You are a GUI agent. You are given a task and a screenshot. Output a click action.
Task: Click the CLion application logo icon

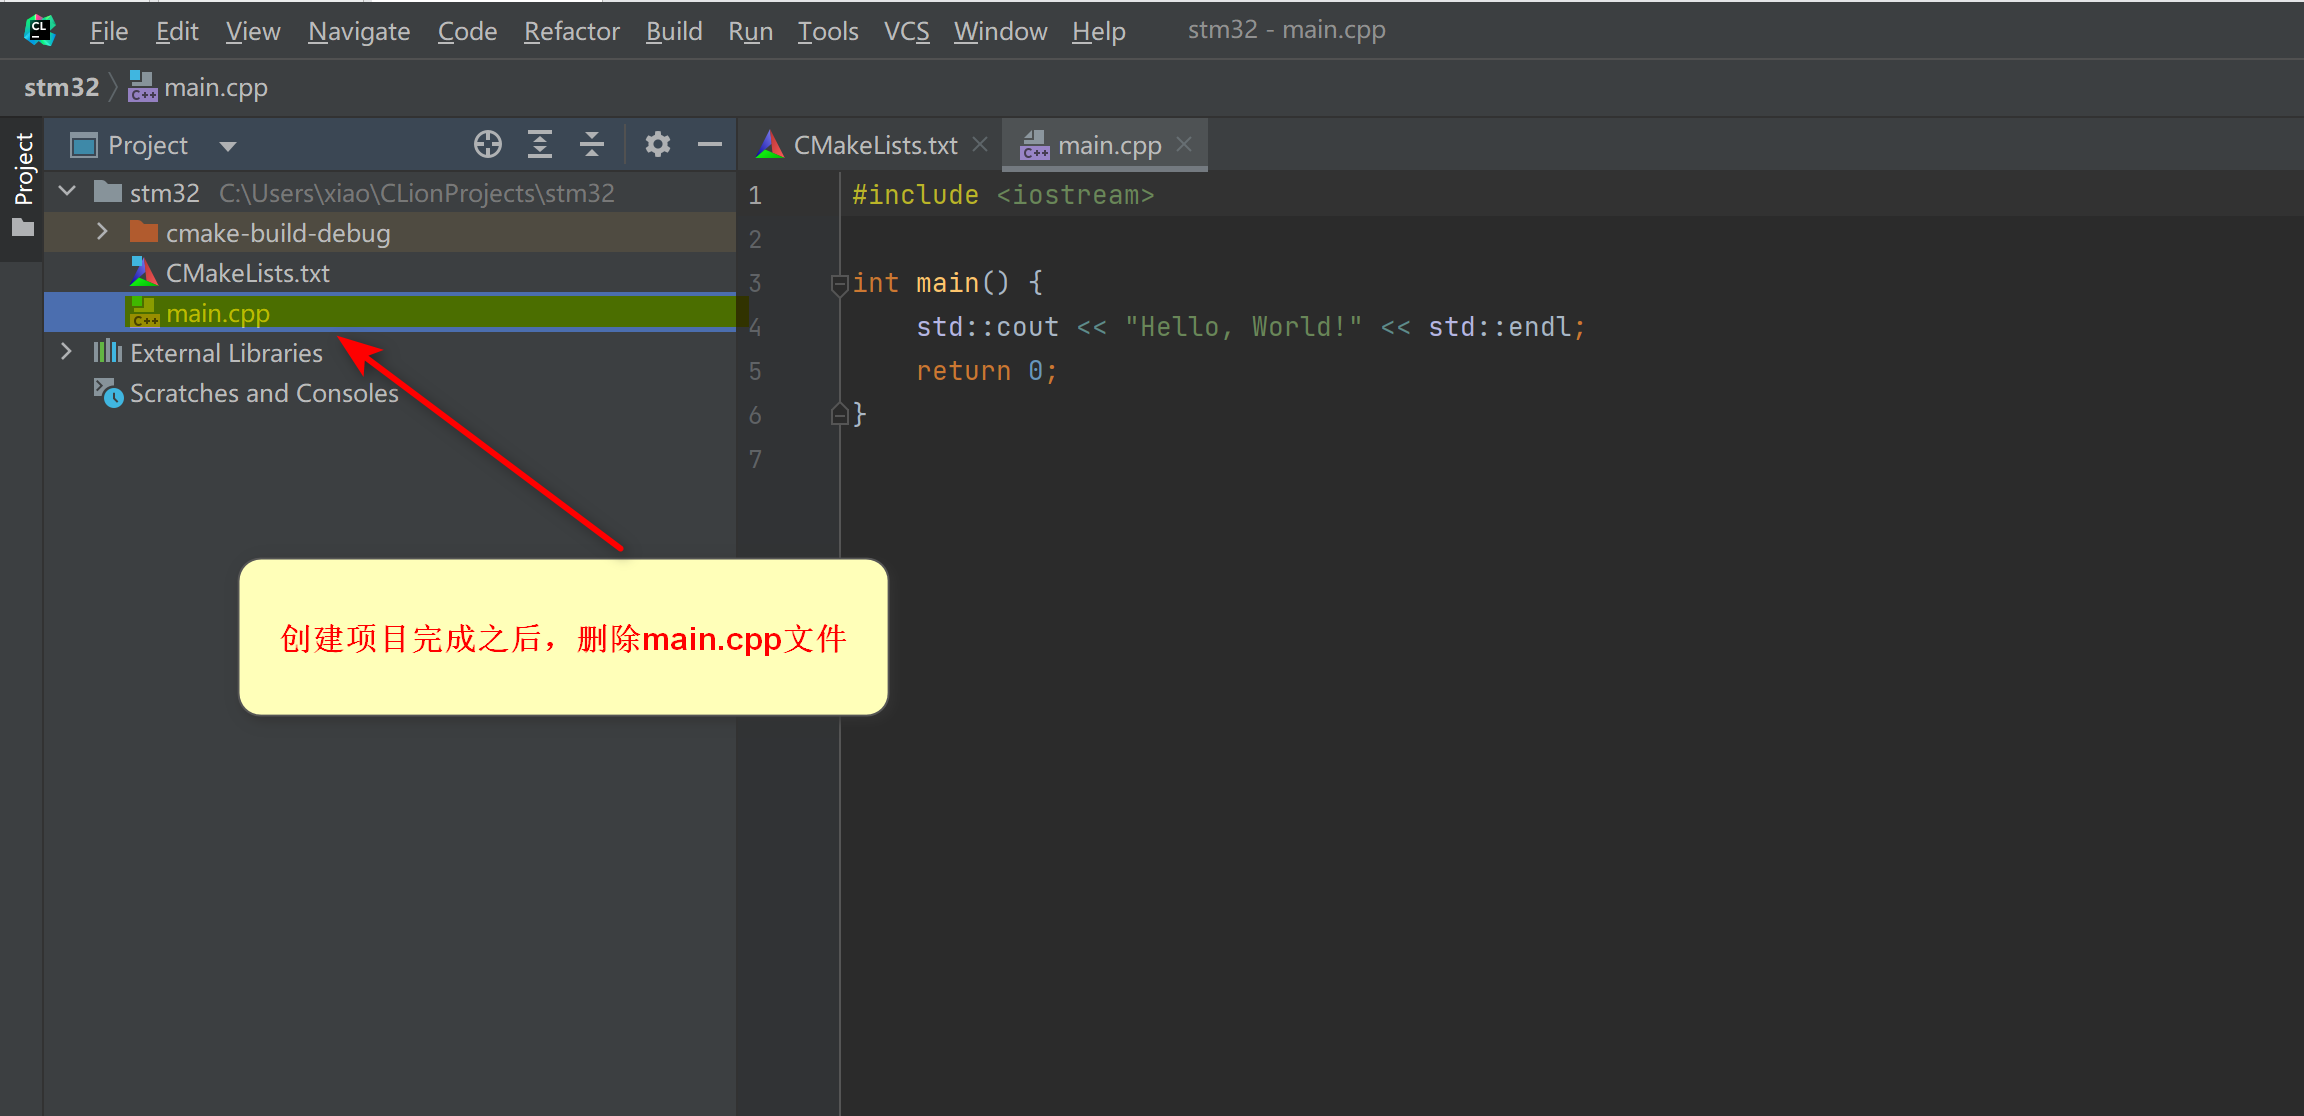(39, 30)
